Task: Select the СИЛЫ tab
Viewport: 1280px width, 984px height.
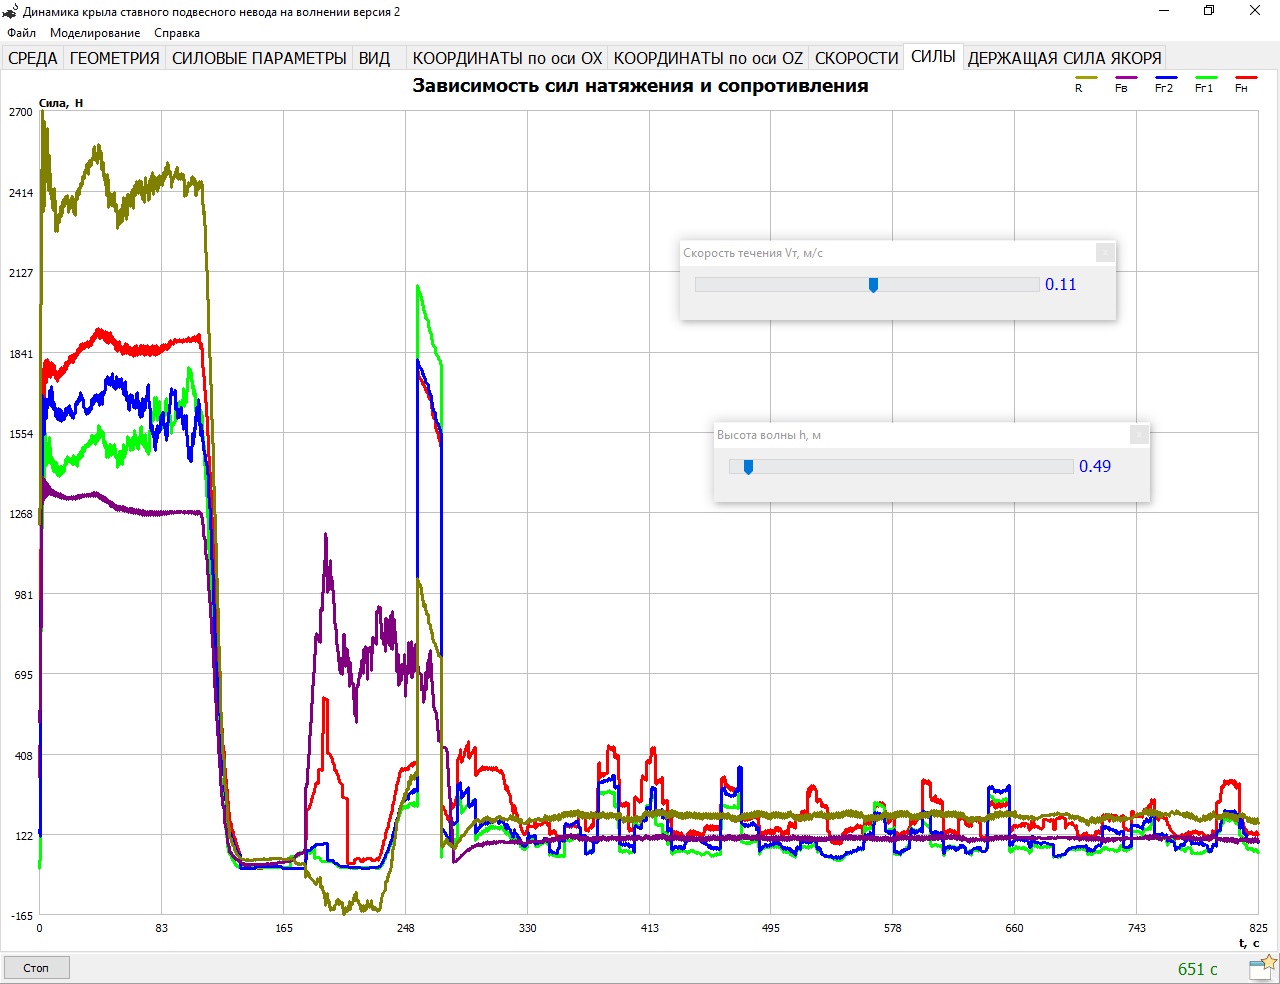Action: point(933,56)
